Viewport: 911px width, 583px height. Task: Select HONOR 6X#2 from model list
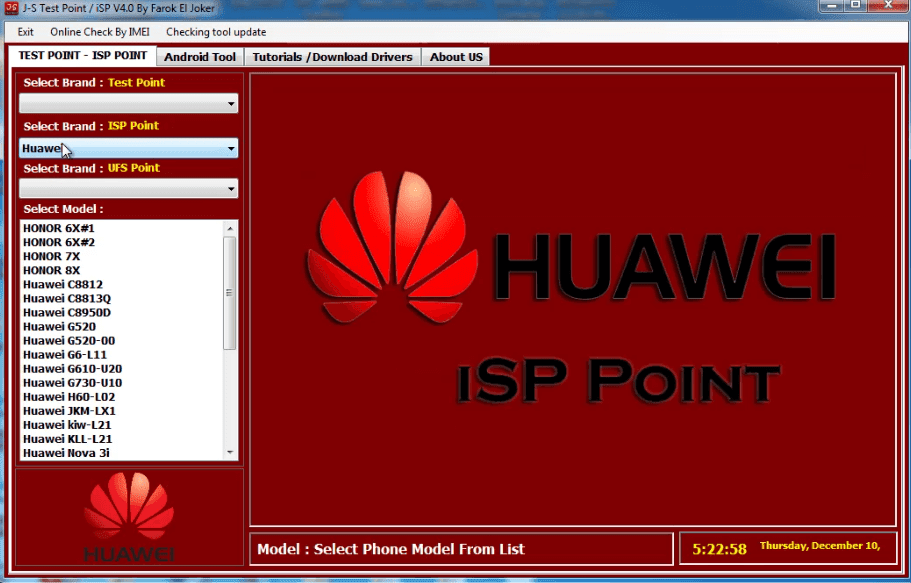pyautogui.click(x=59, y=242)
